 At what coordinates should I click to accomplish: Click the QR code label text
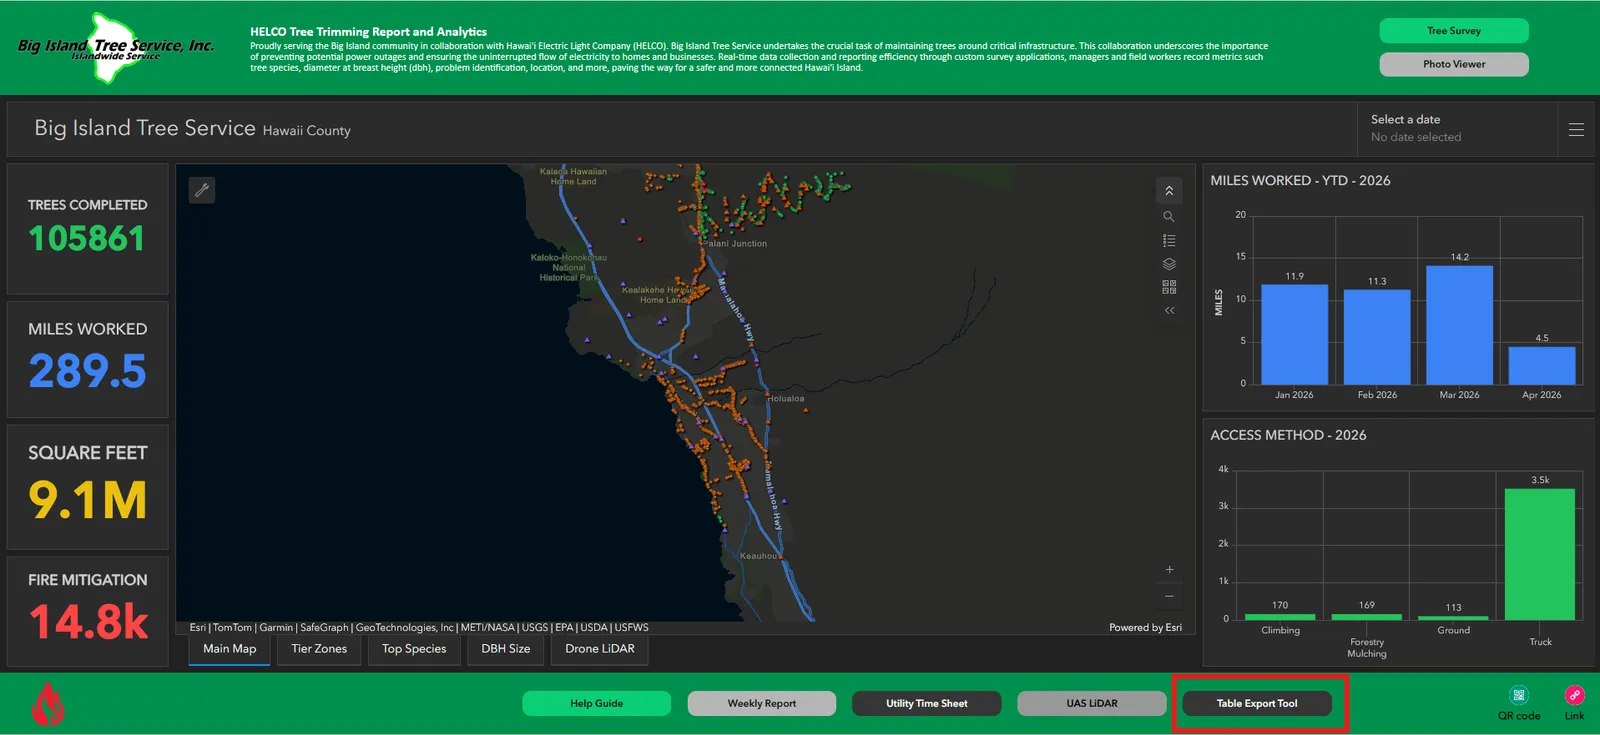pyautogui.click(x=1519, y=716)
